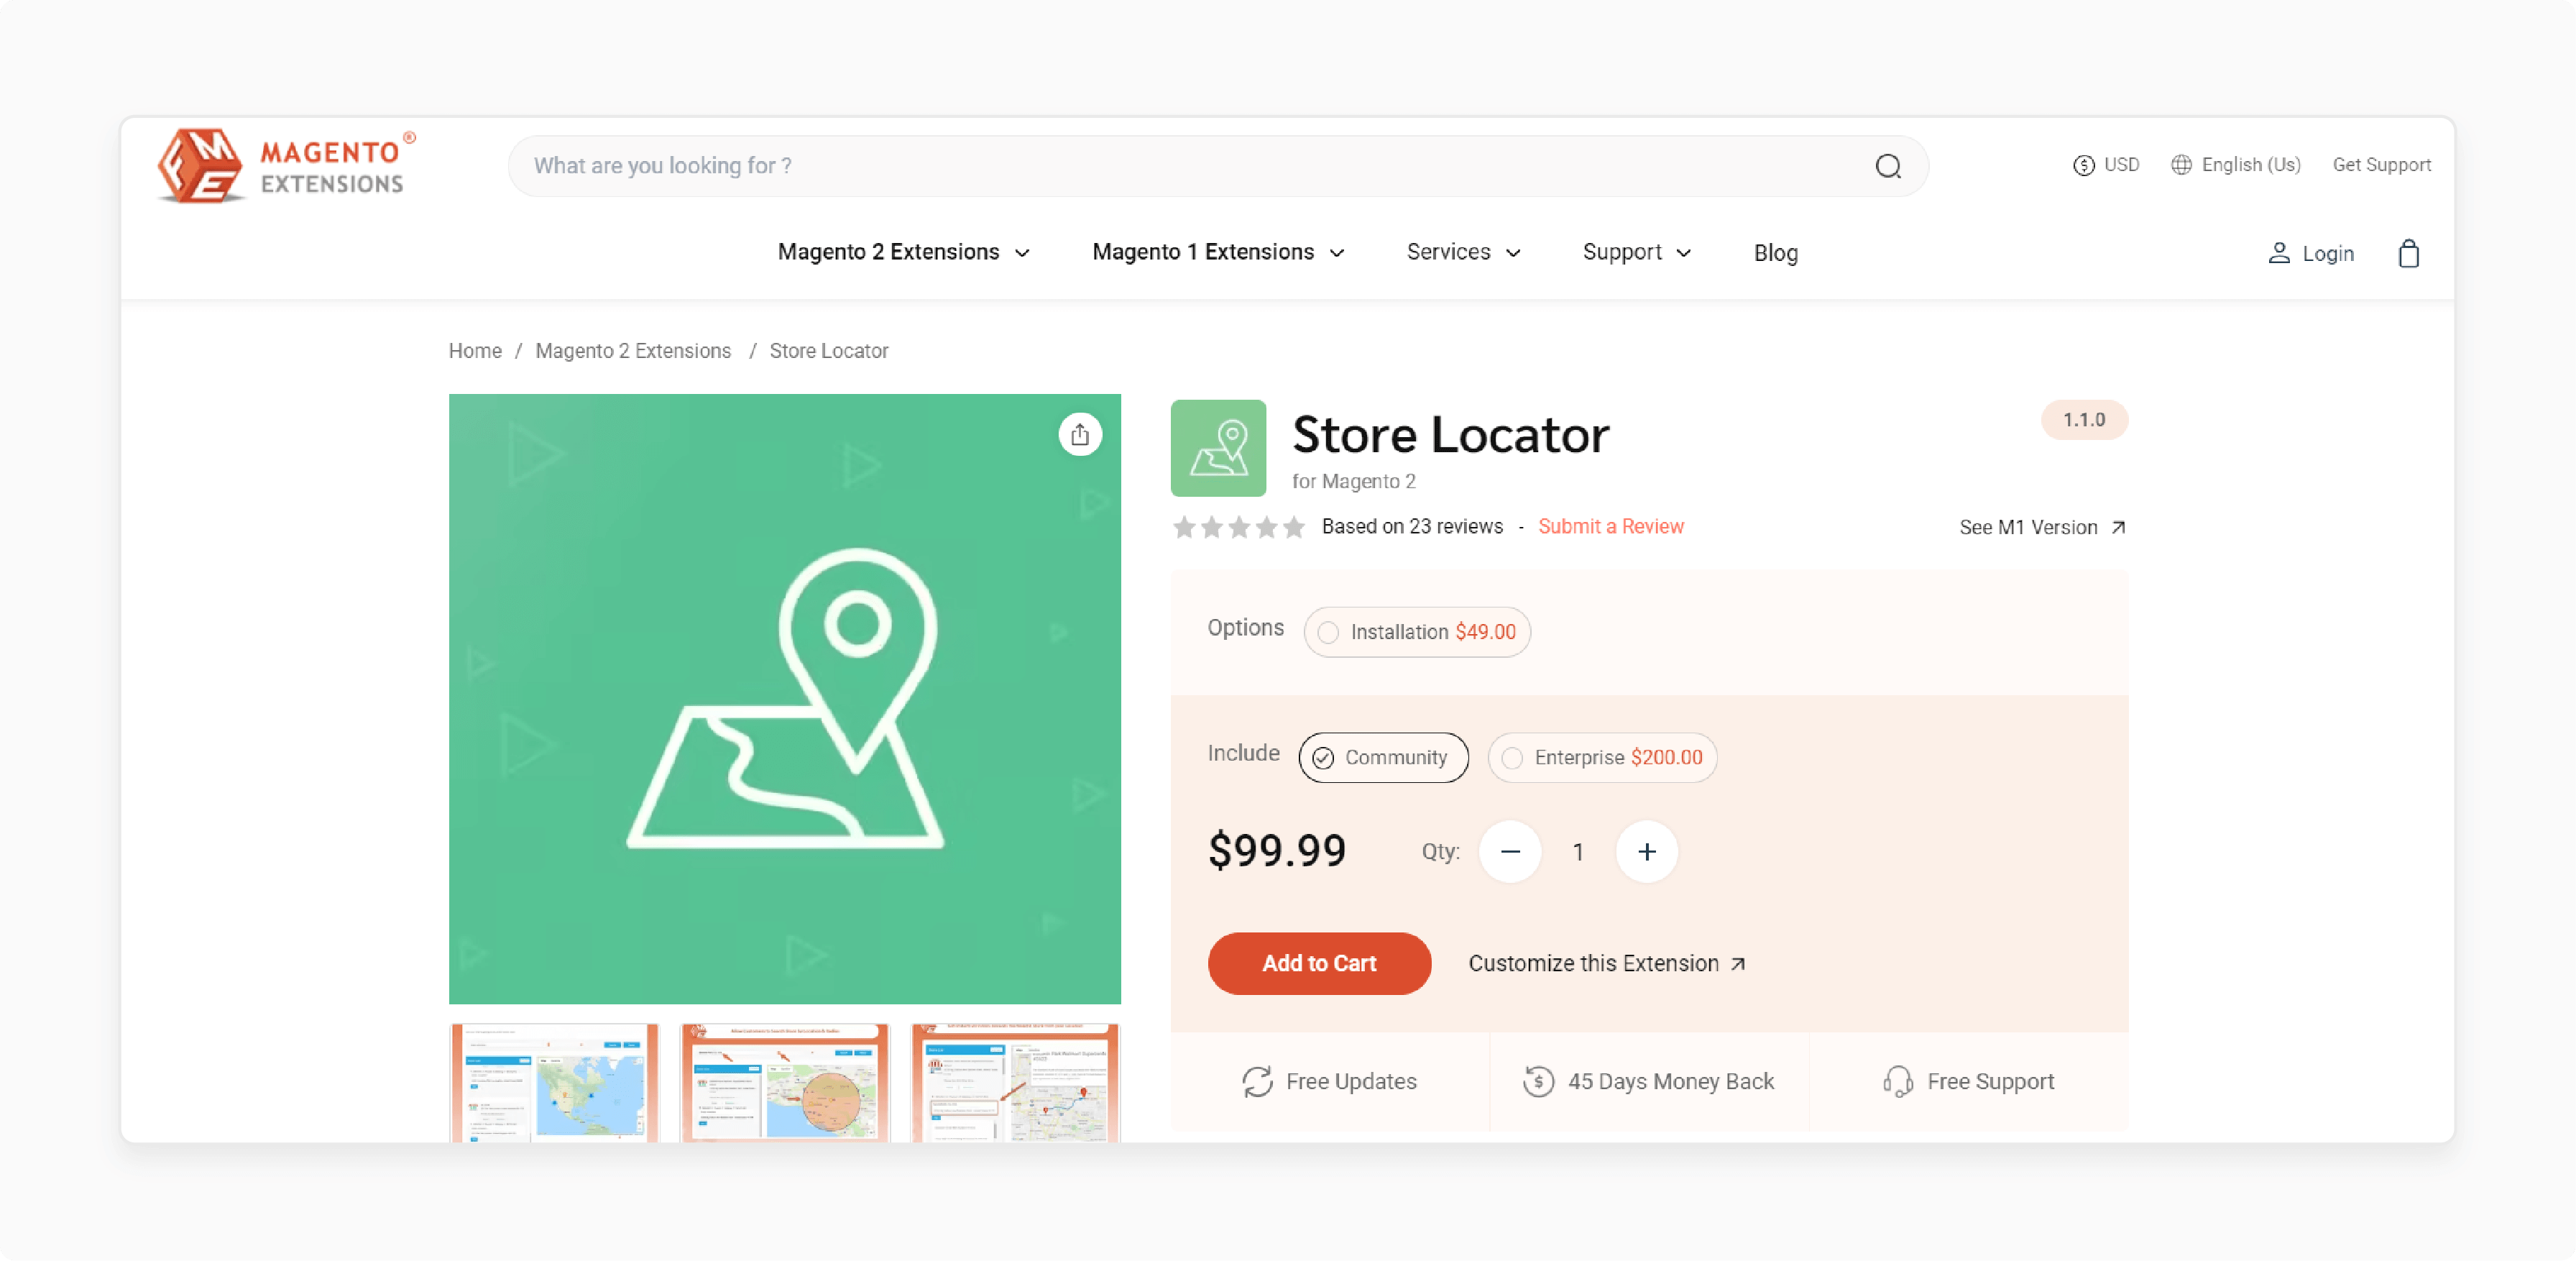
Task: Click the Free Support headset icon
Action: point(1897,1082)
